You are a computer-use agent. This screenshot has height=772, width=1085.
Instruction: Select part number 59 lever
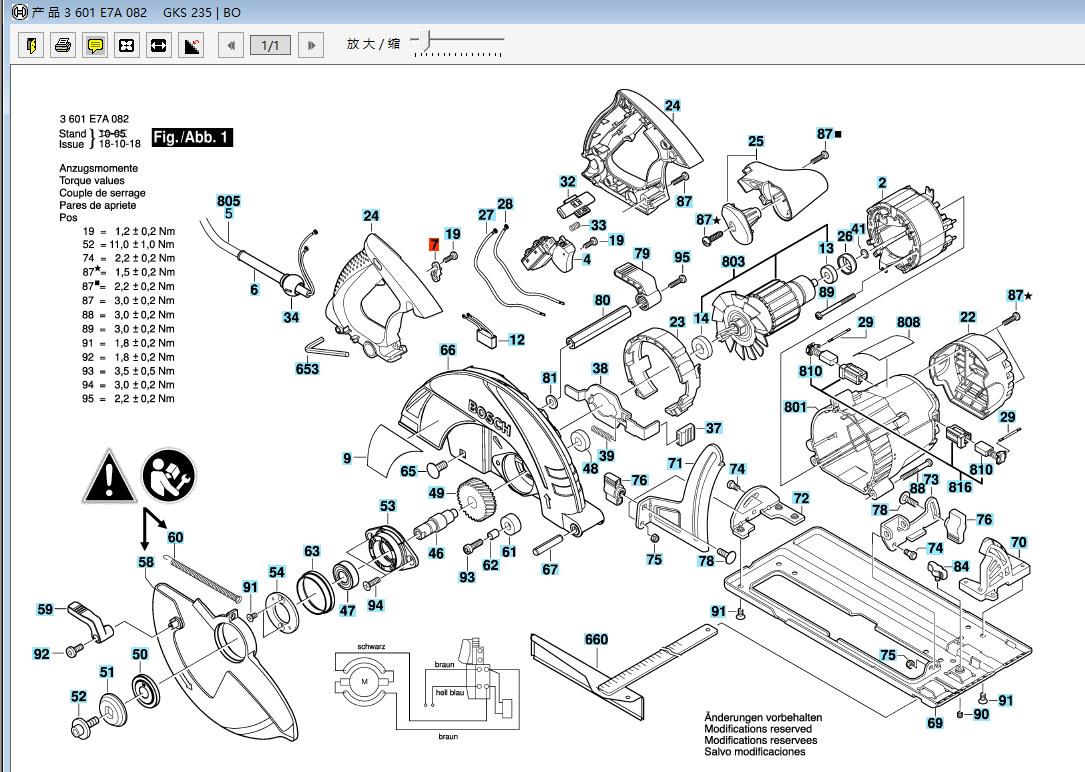click(45, 609)
